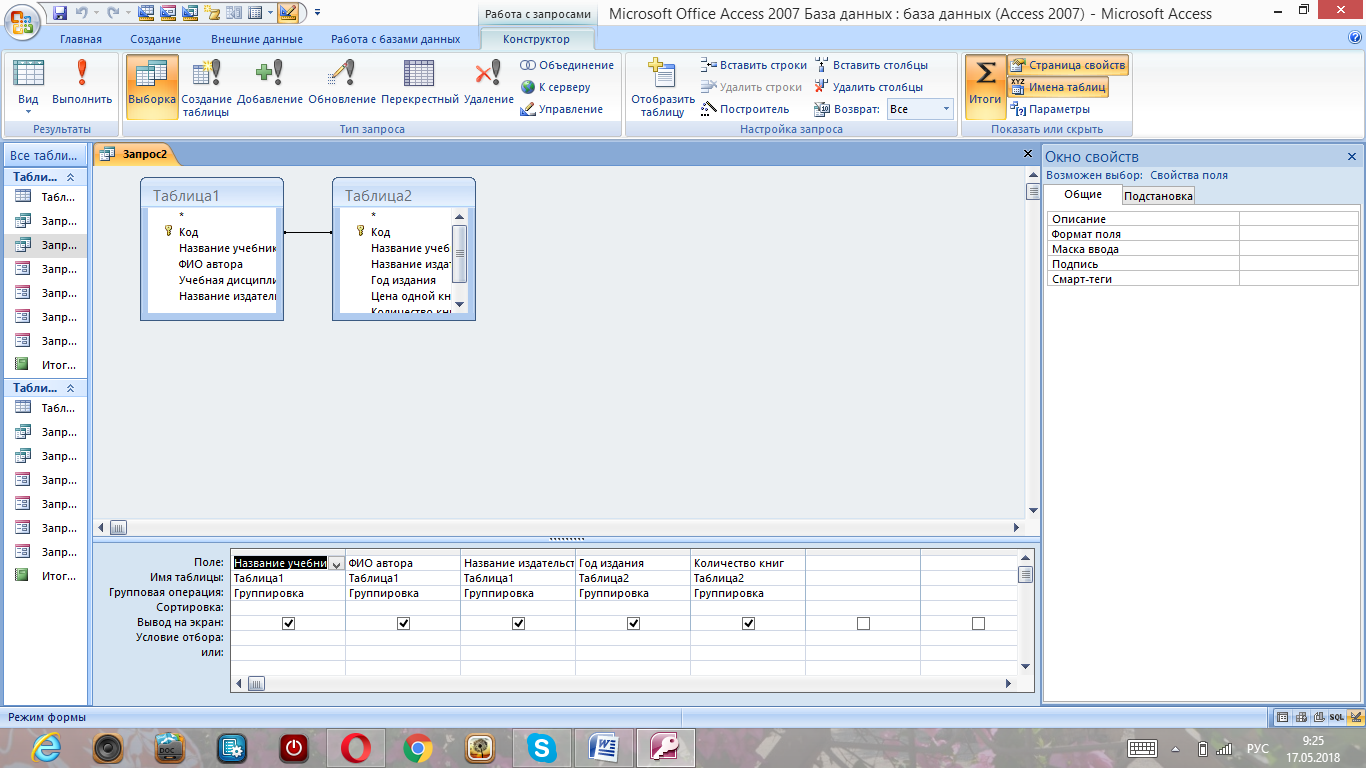Uncheck display for Название учебника column
This screenshot has width=1366, height=768.
tap(289, 623)
